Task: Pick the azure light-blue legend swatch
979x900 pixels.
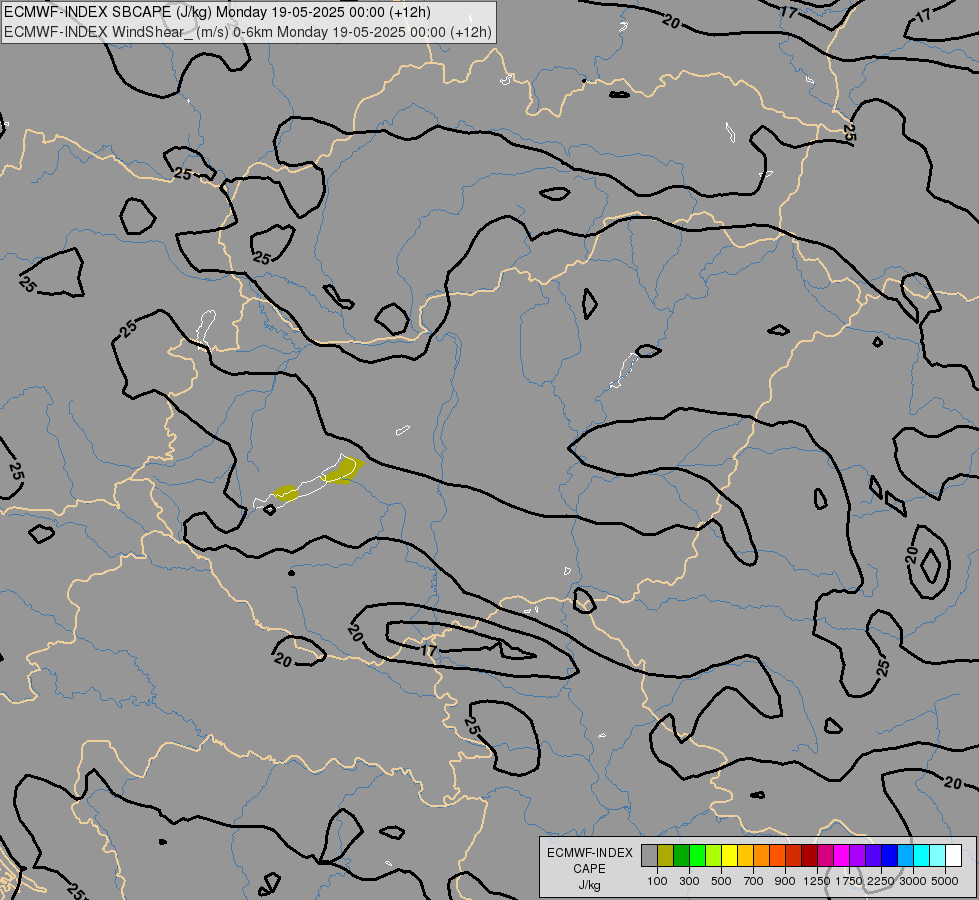Action: [x=906, y=856]
